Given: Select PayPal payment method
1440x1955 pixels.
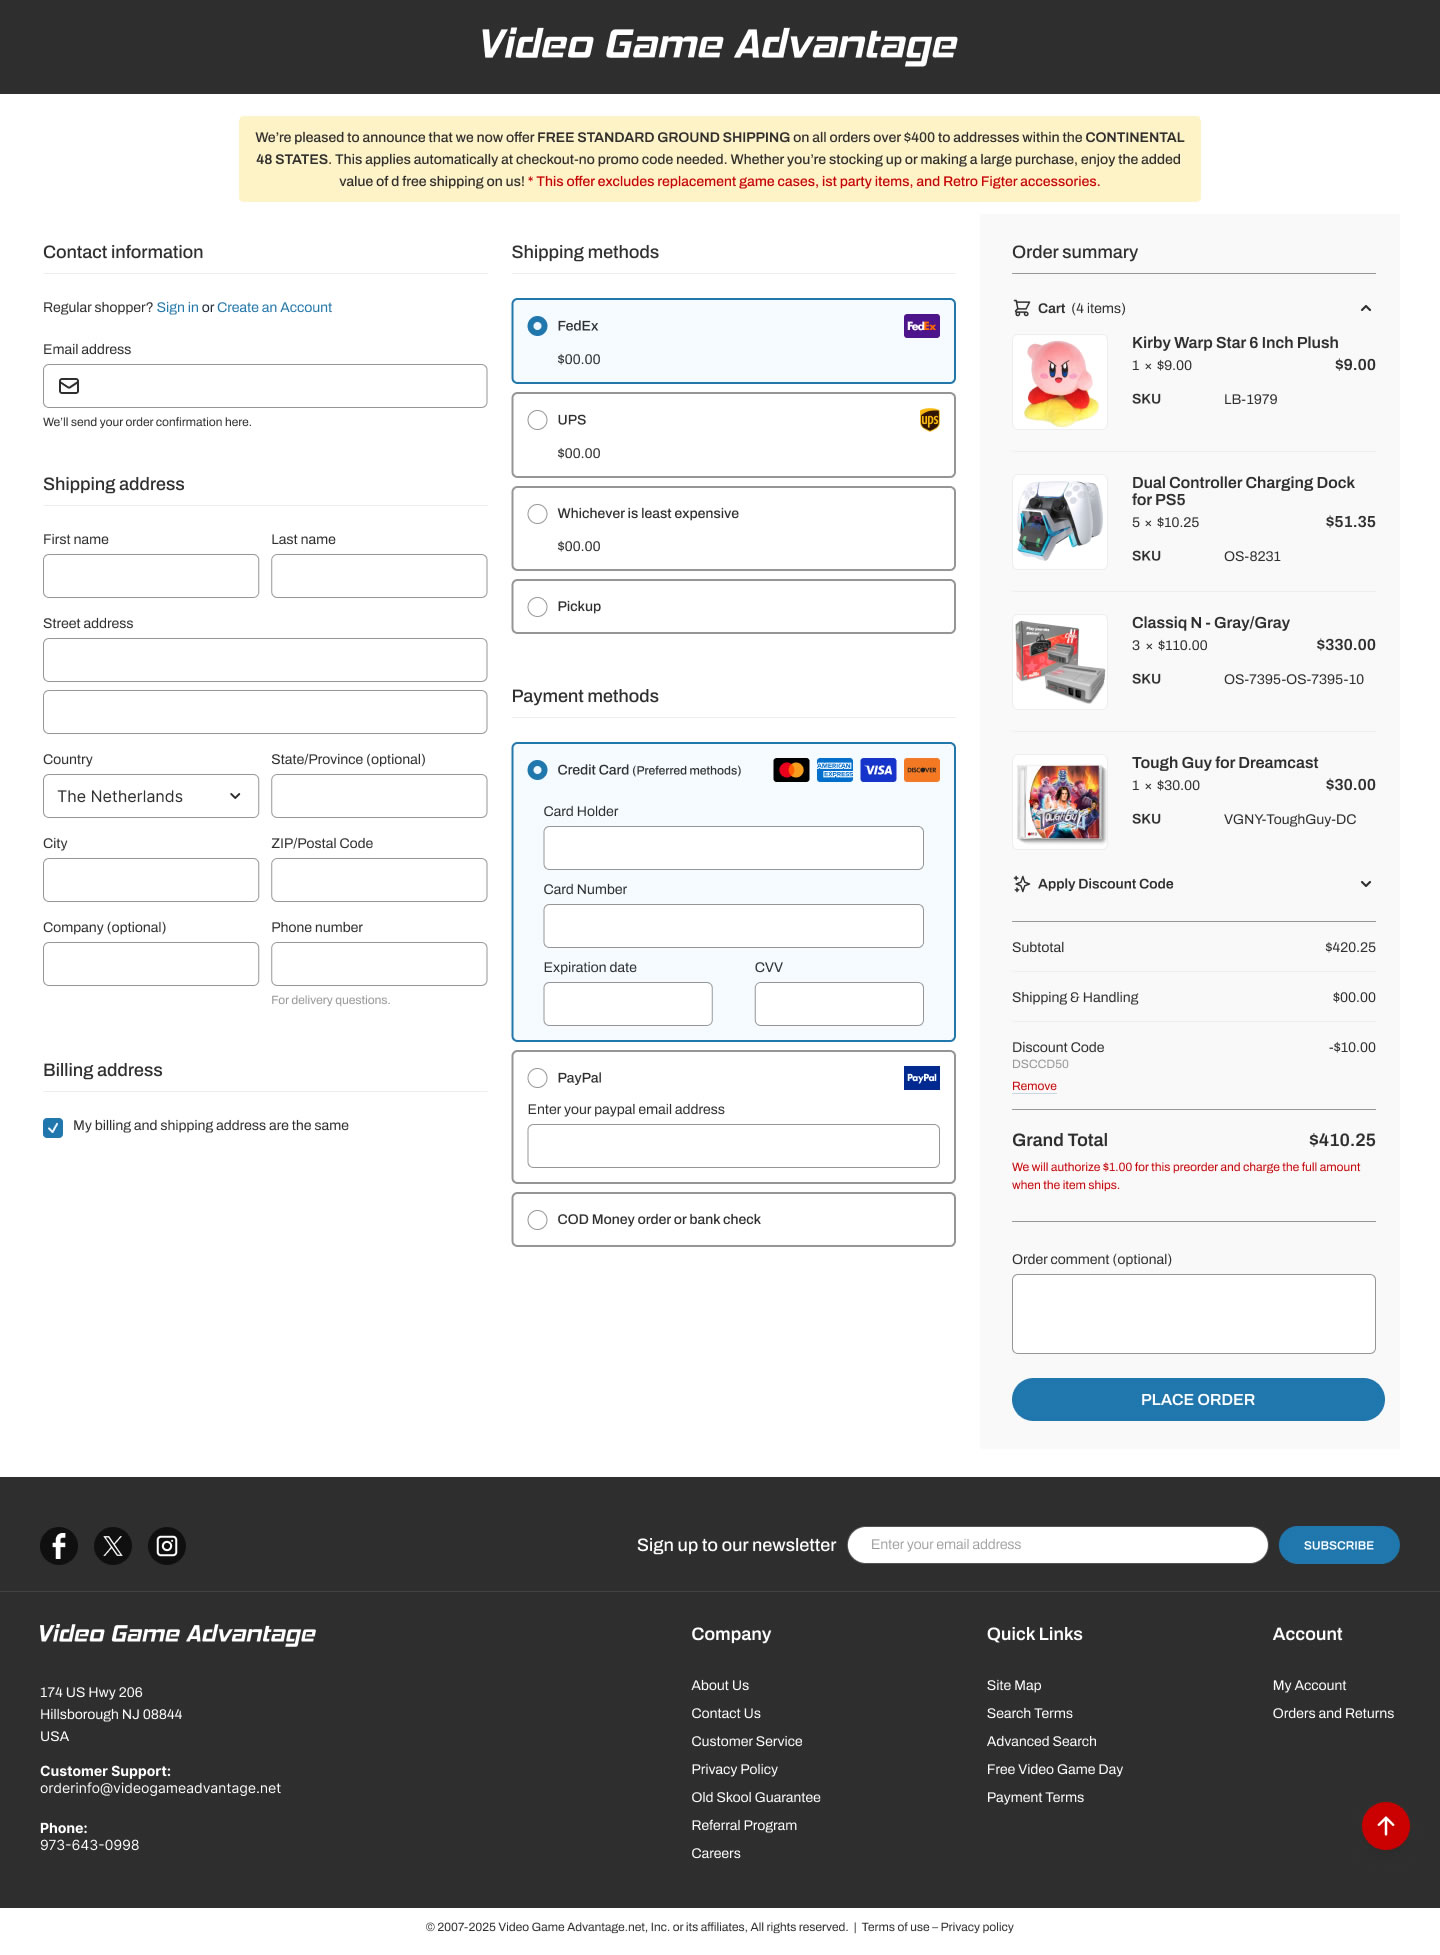Looking at the screenshot, I should pos(537,1078).
